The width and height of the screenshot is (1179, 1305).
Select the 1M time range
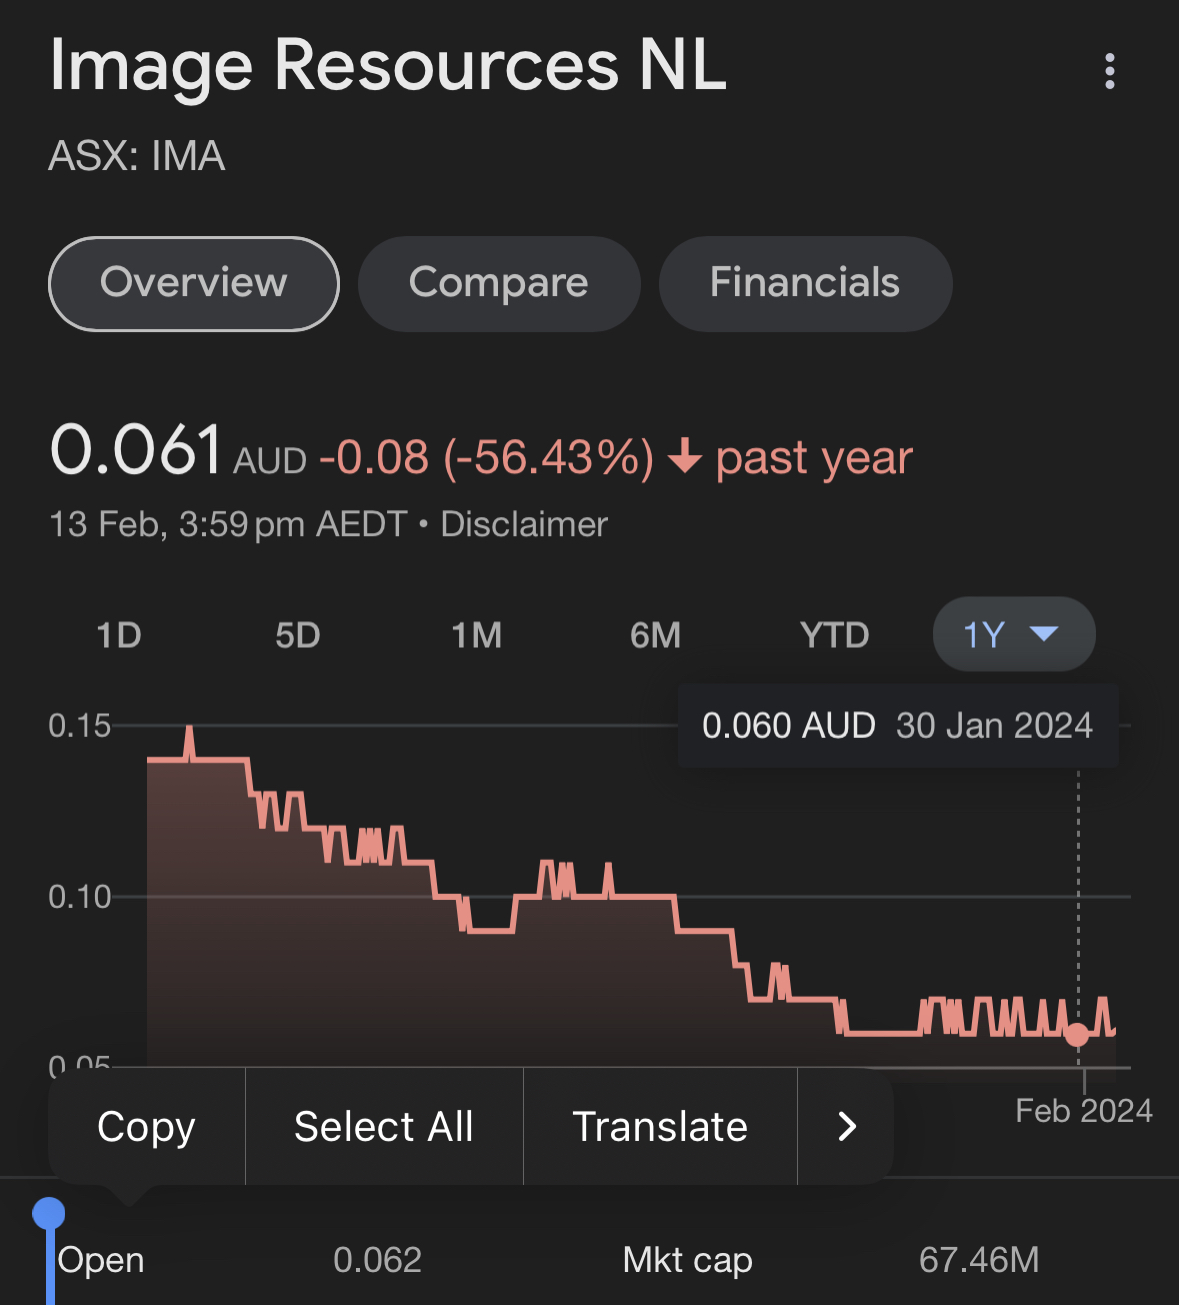coord(476,635)
